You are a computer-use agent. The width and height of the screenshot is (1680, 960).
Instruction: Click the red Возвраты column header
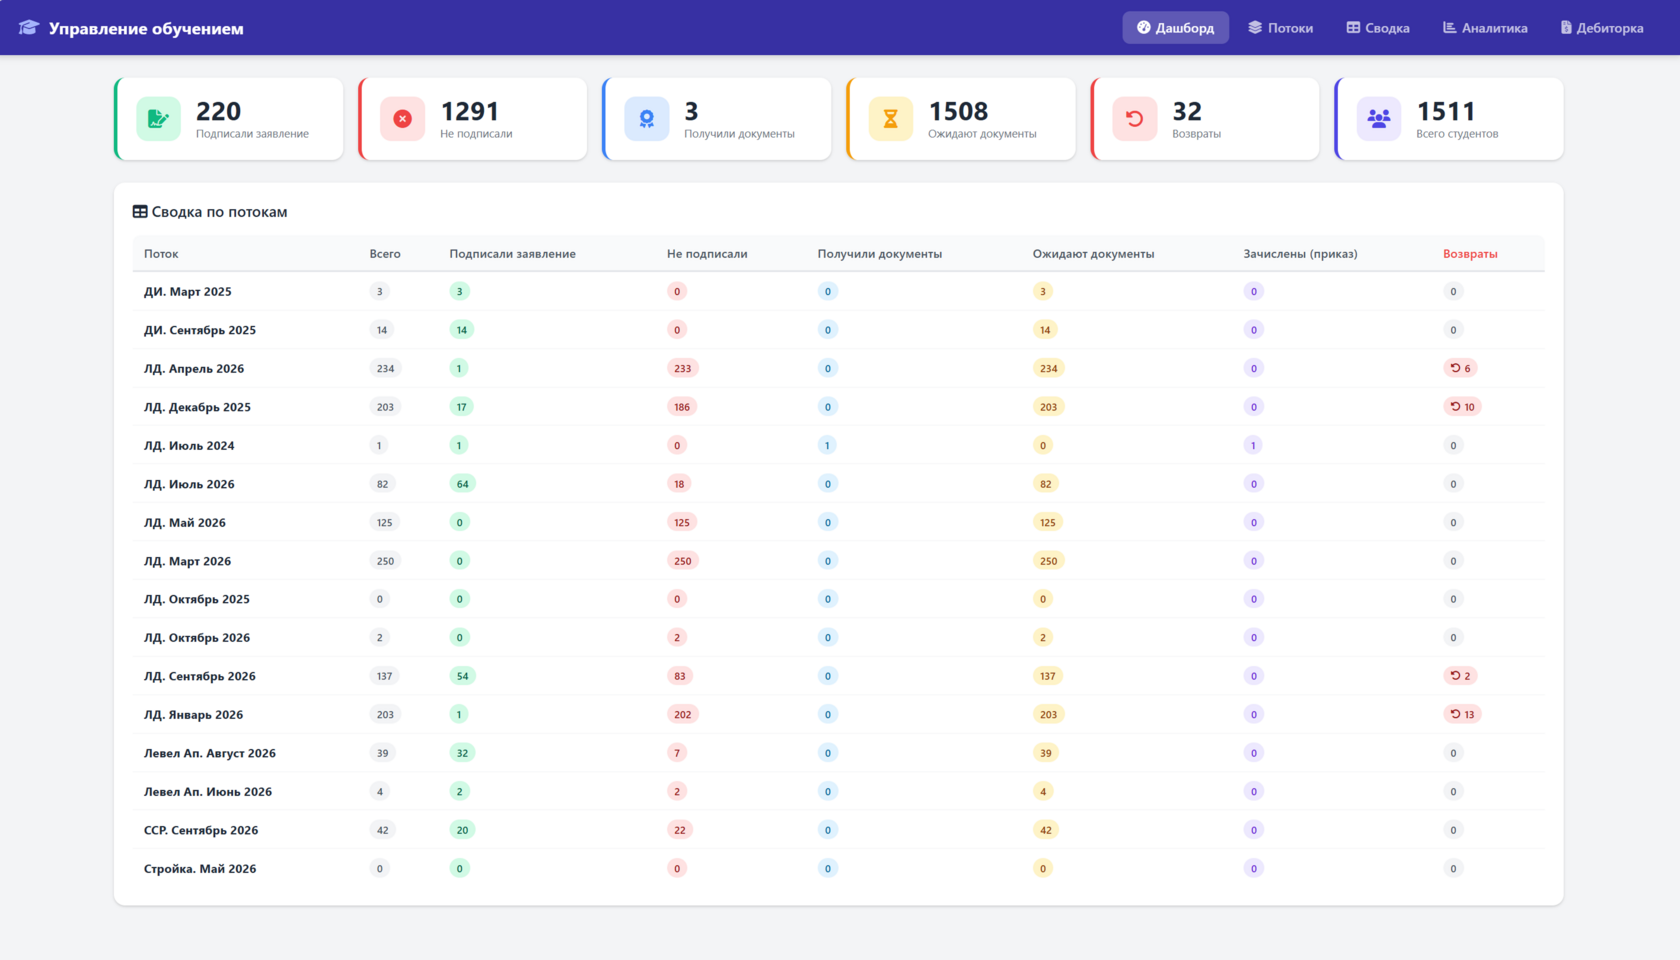(x=1470, y=254)
